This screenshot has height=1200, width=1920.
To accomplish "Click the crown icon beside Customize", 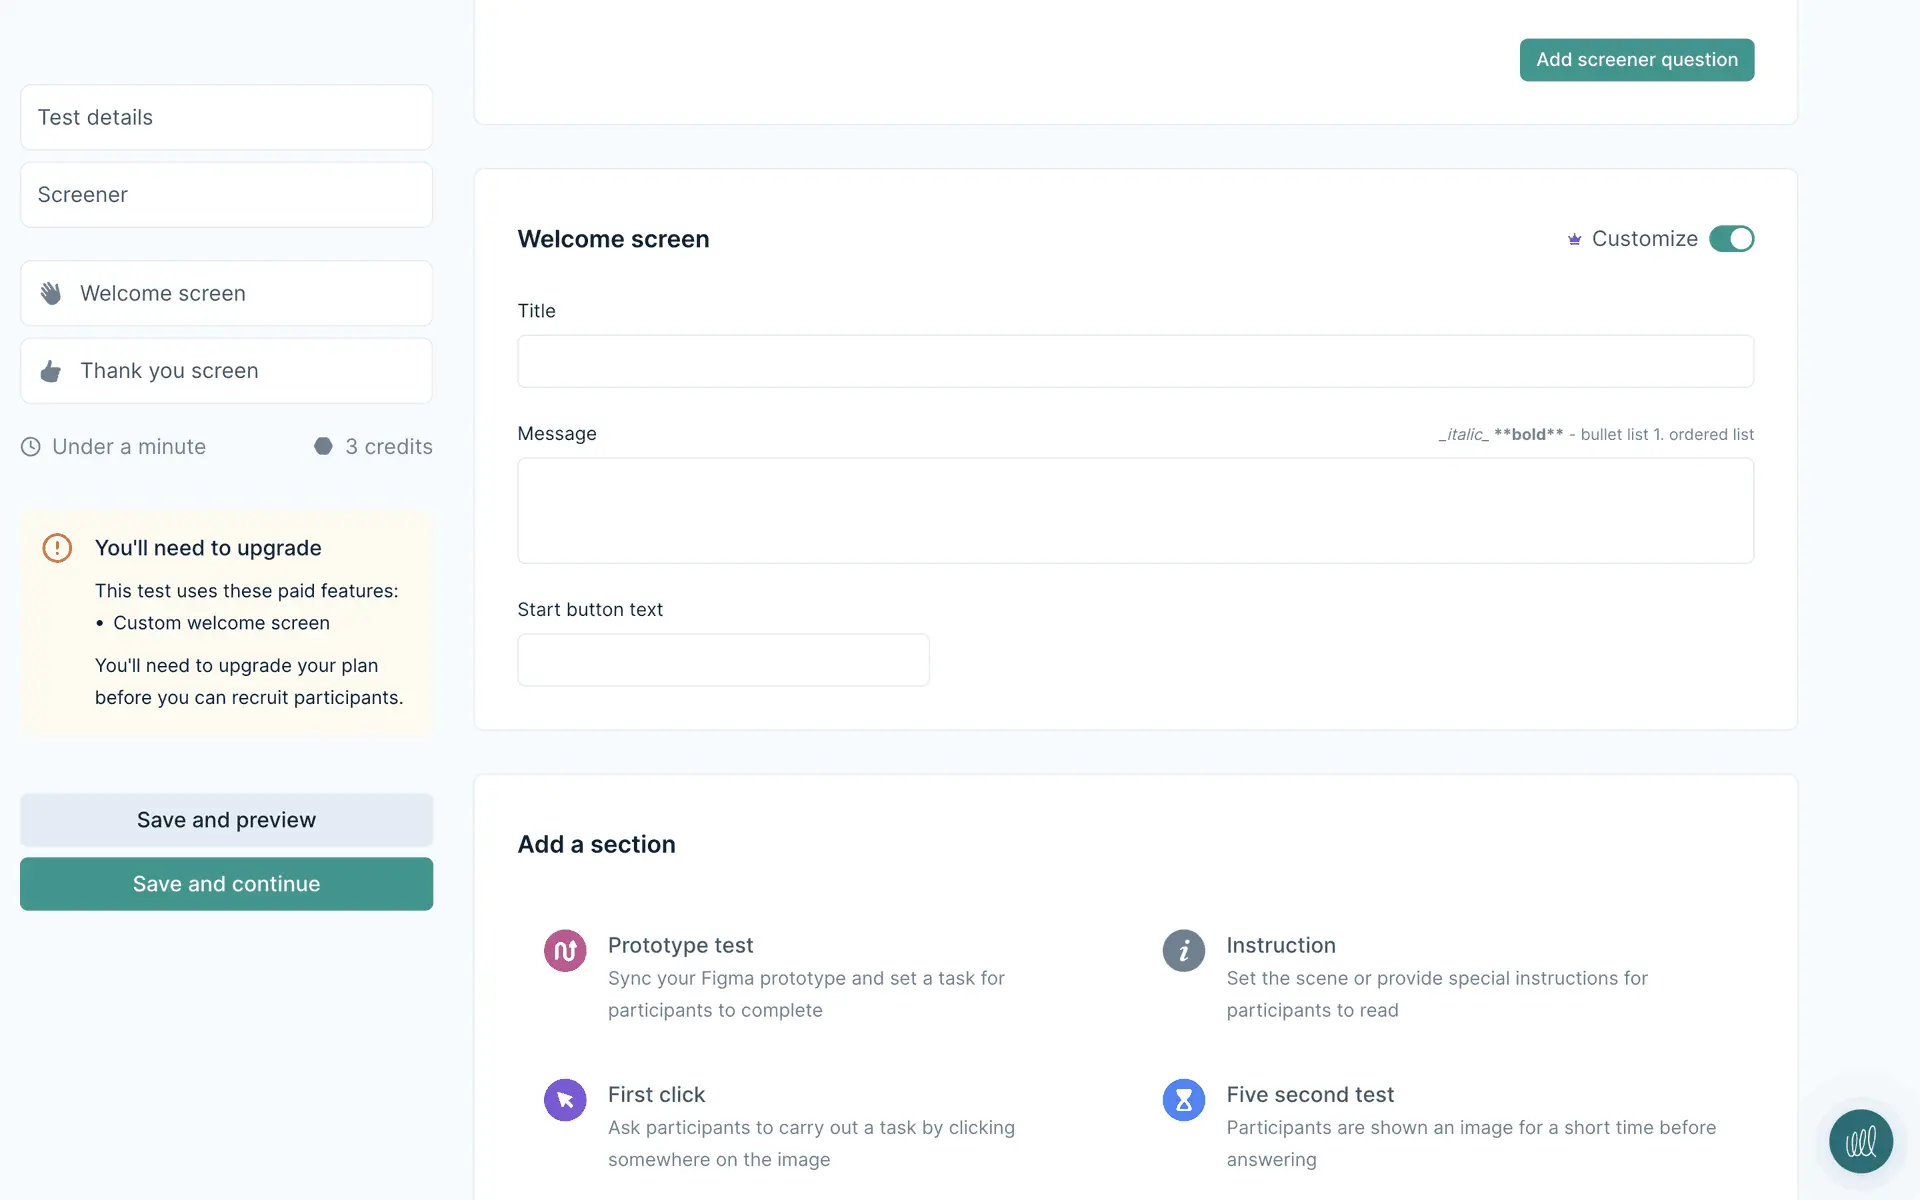I will [x=1574, y=239].
